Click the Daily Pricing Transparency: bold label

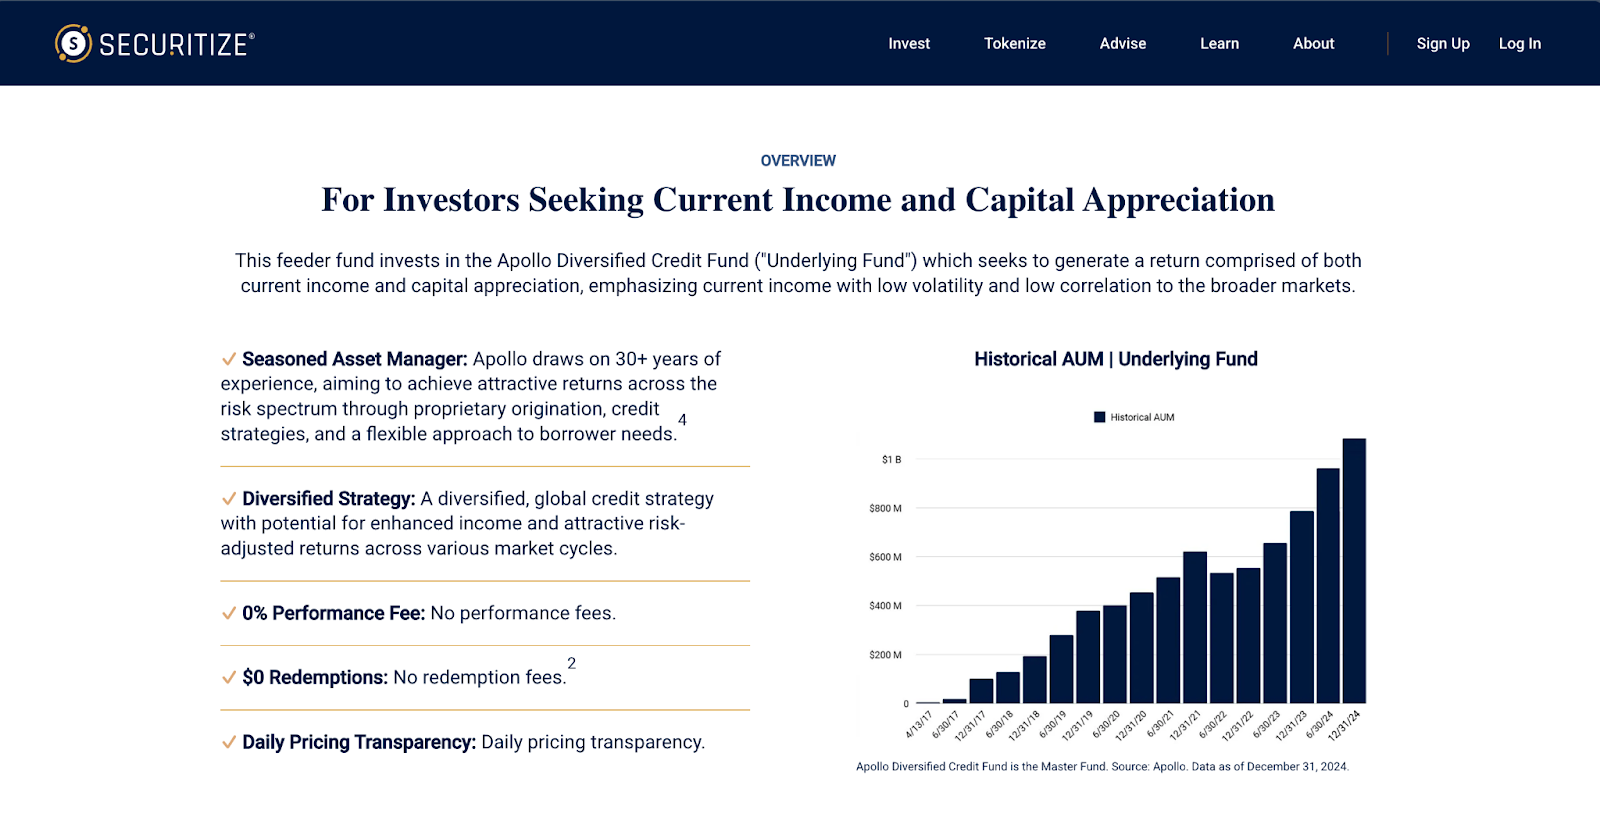359,742
